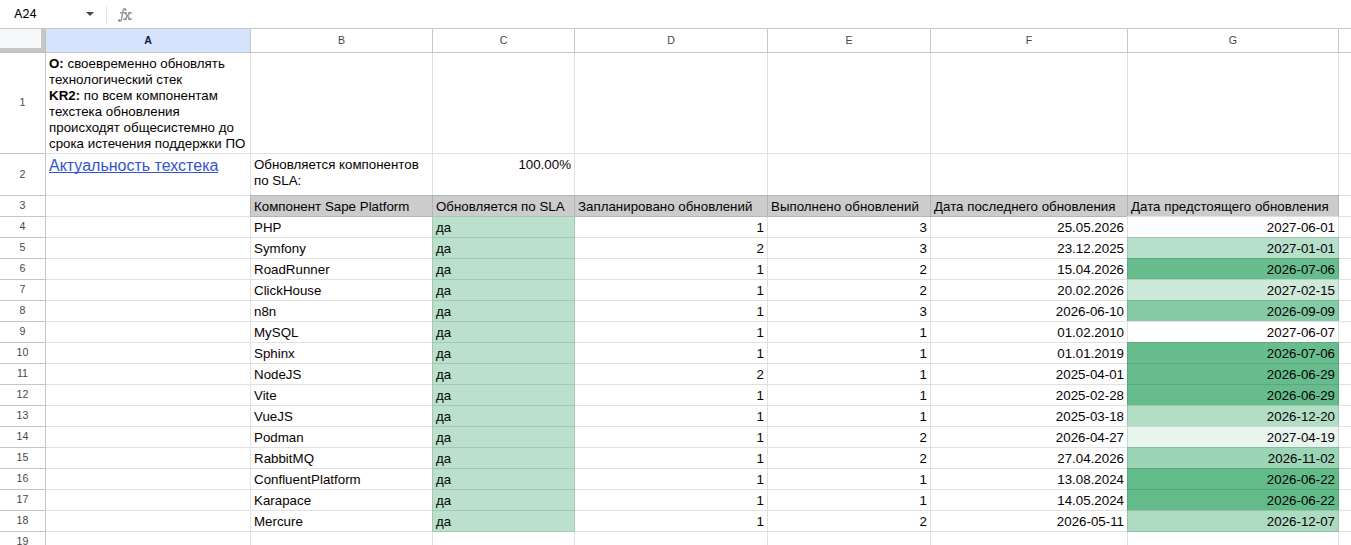Select the RabbitMQ component cell

[341, 458]
